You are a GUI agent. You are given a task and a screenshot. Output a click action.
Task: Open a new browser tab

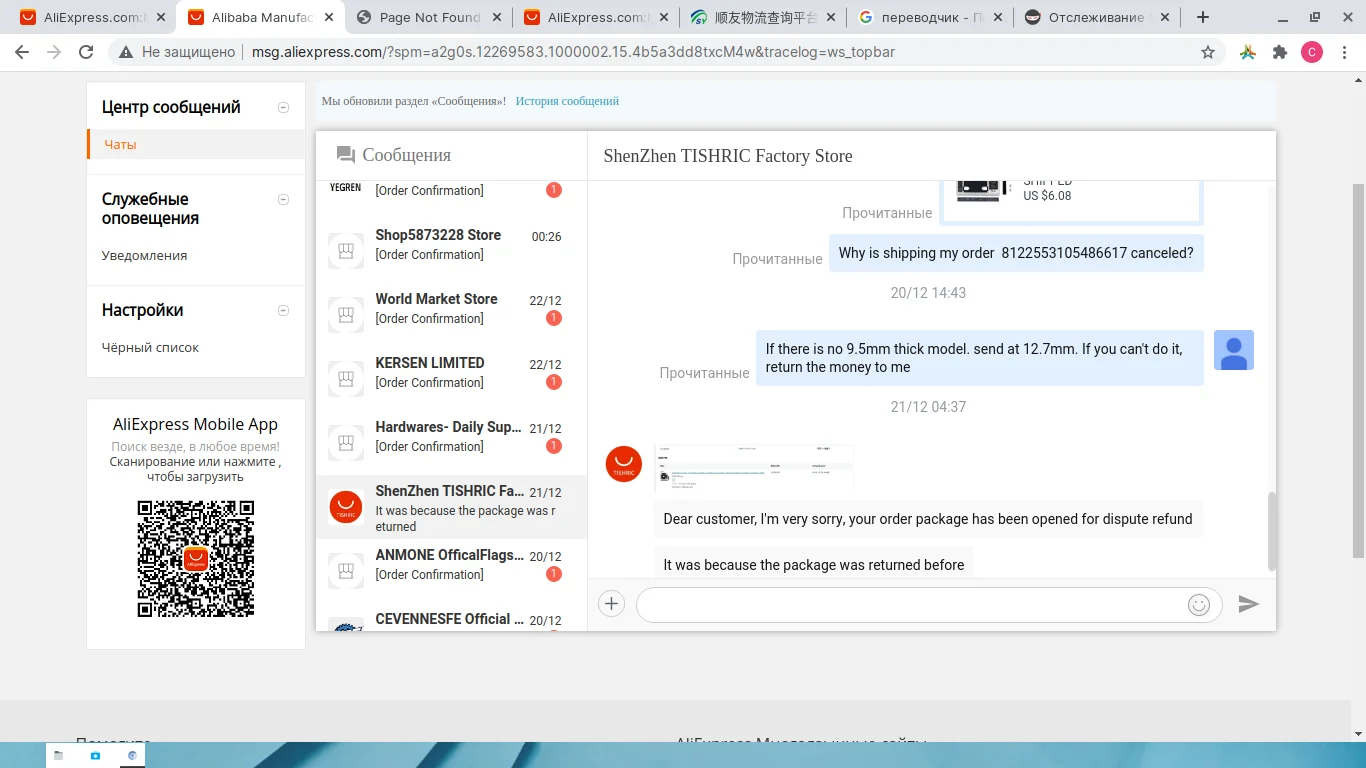point(1203,17)
